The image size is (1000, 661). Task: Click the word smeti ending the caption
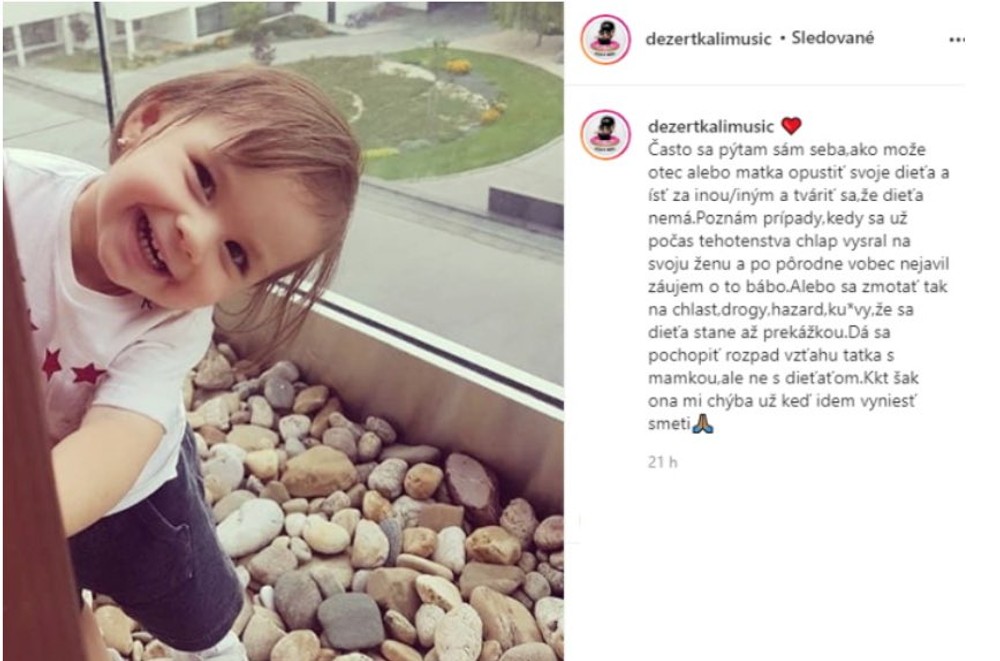pos(669,424)
